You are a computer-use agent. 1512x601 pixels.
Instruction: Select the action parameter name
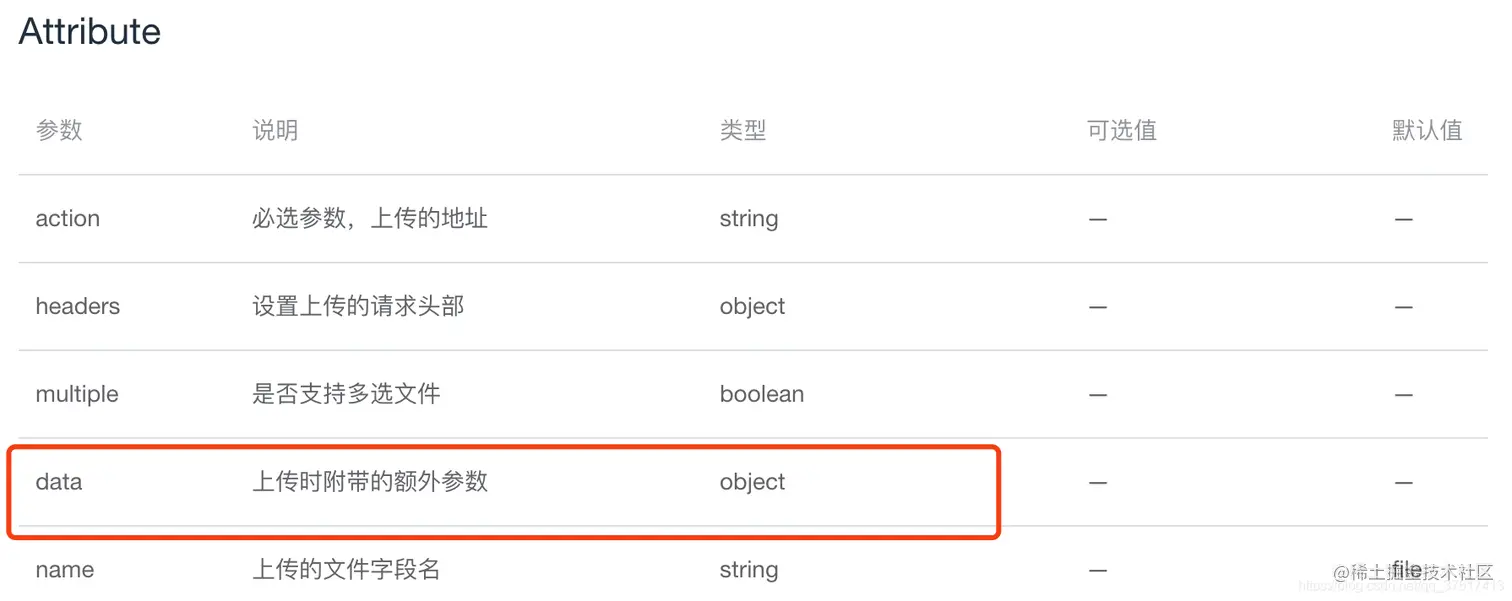[68, 219]
